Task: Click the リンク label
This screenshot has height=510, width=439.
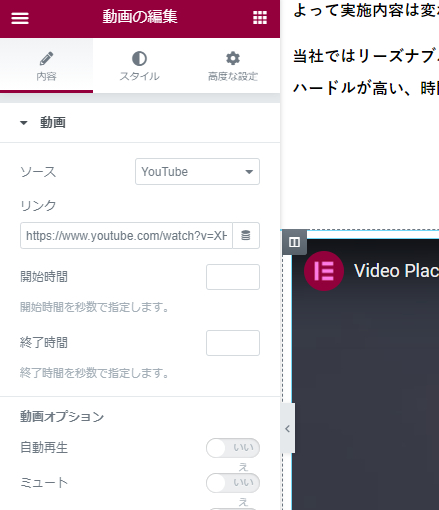Action: [38, 205]
